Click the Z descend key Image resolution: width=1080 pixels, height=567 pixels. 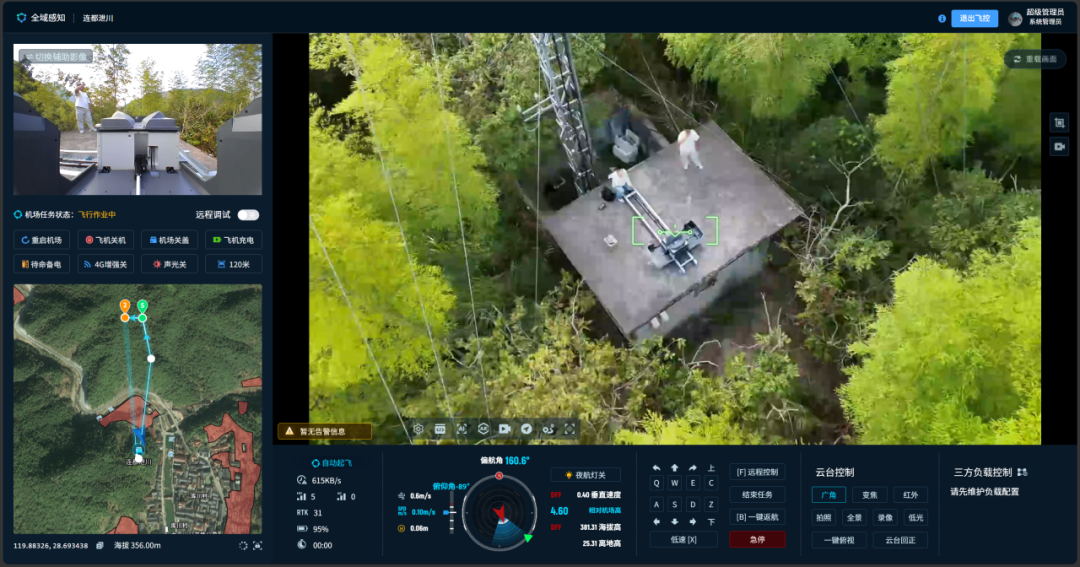[x=711, y=504]
